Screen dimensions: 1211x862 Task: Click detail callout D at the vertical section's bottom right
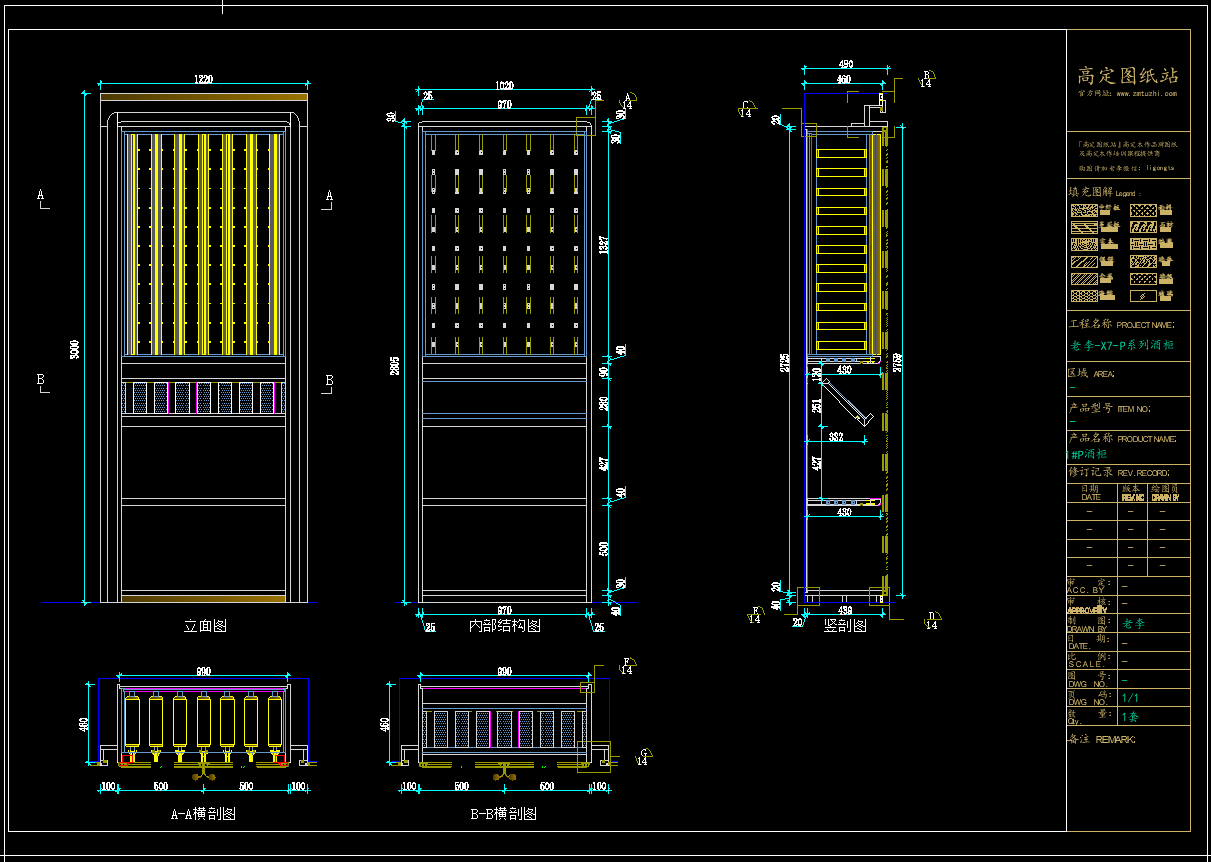(931, 620)
